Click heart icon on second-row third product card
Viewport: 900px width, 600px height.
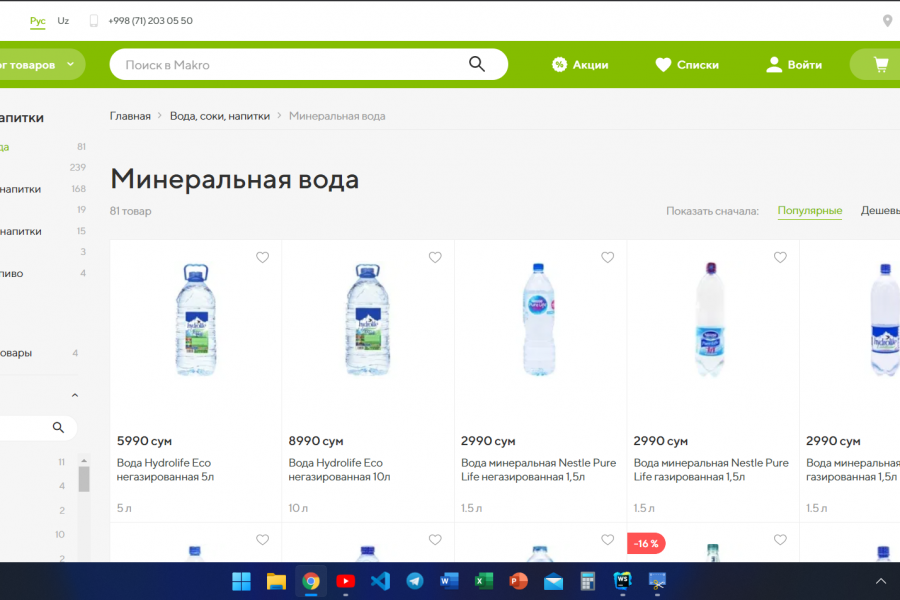(607, 540)
